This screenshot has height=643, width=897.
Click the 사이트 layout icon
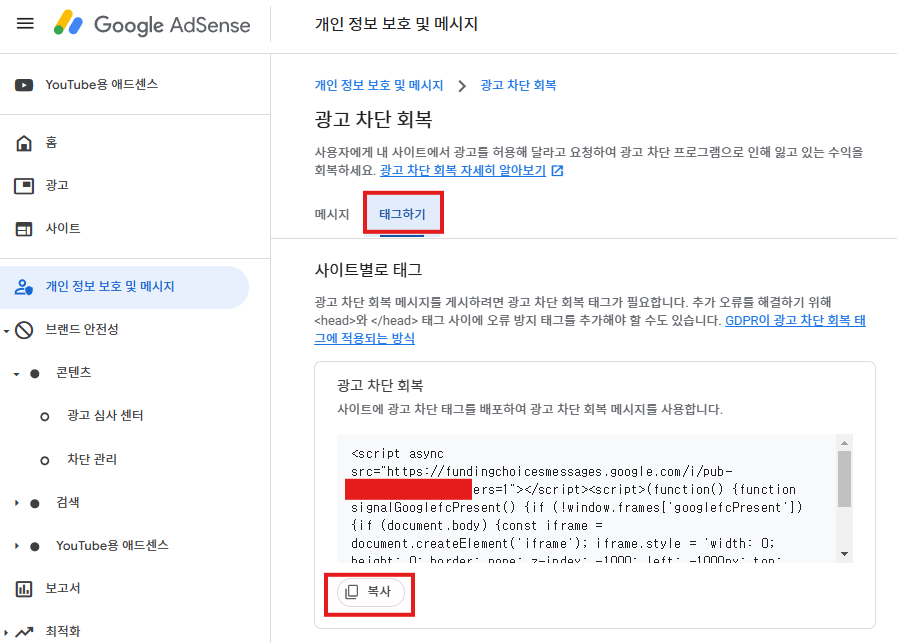[23, 229]
